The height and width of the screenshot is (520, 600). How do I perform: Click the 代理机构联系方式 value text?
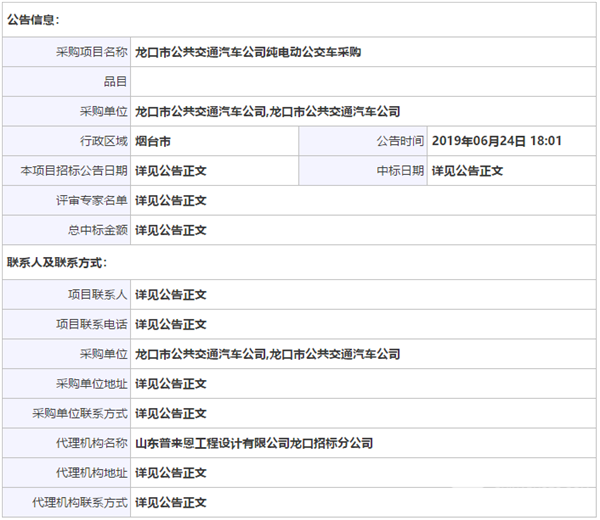pyautogui.click(x=170, y=502)
